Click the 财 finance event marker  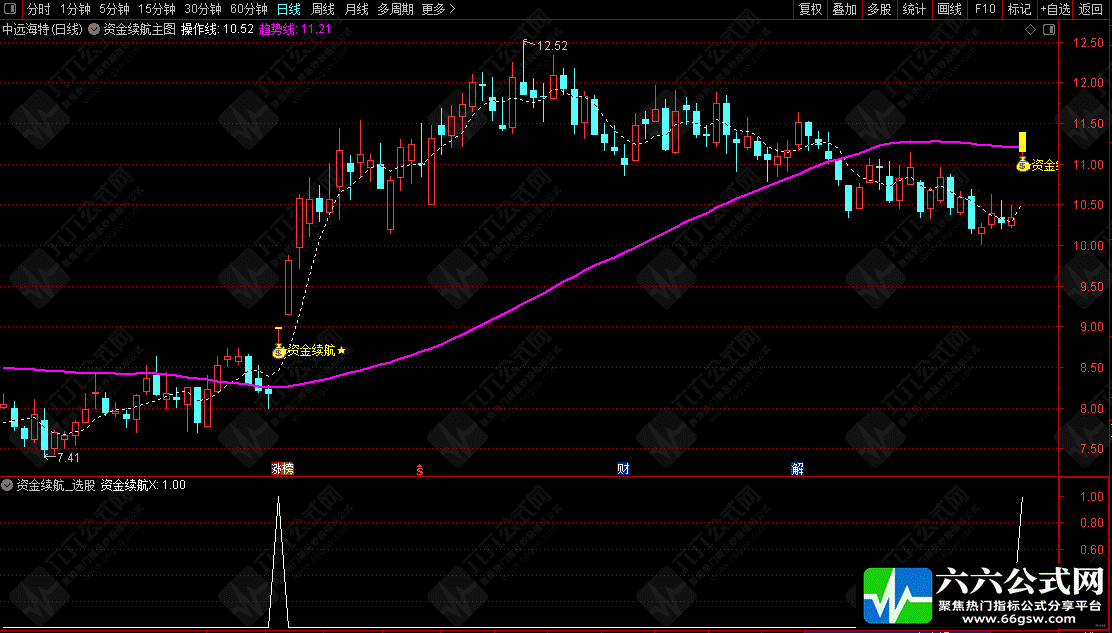623,469
